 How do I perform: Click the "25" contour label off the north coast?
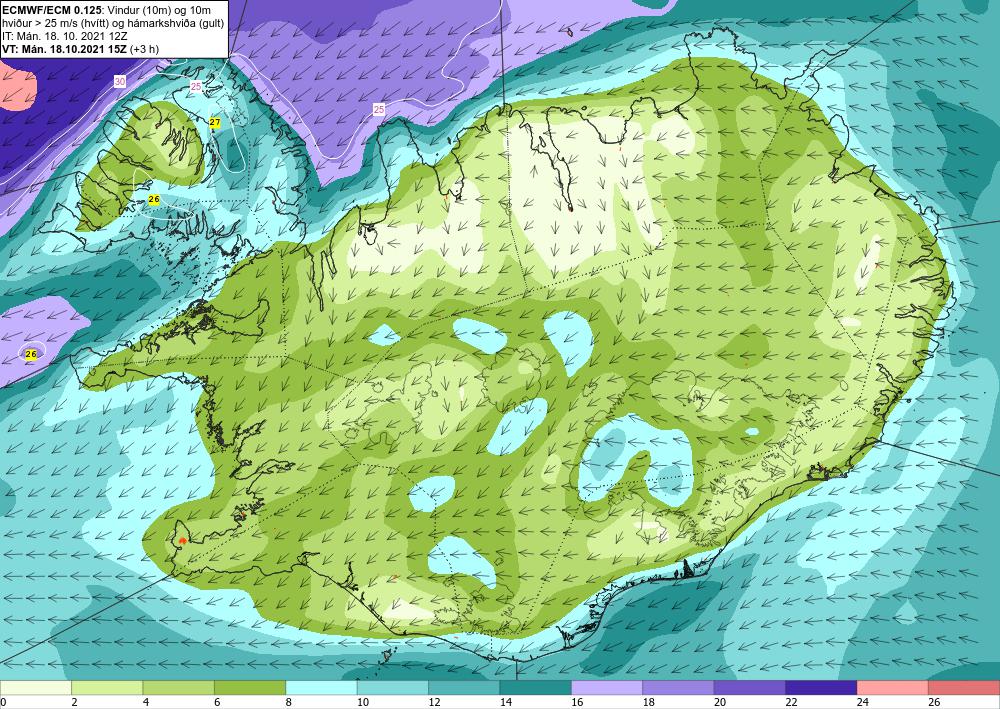379,110
